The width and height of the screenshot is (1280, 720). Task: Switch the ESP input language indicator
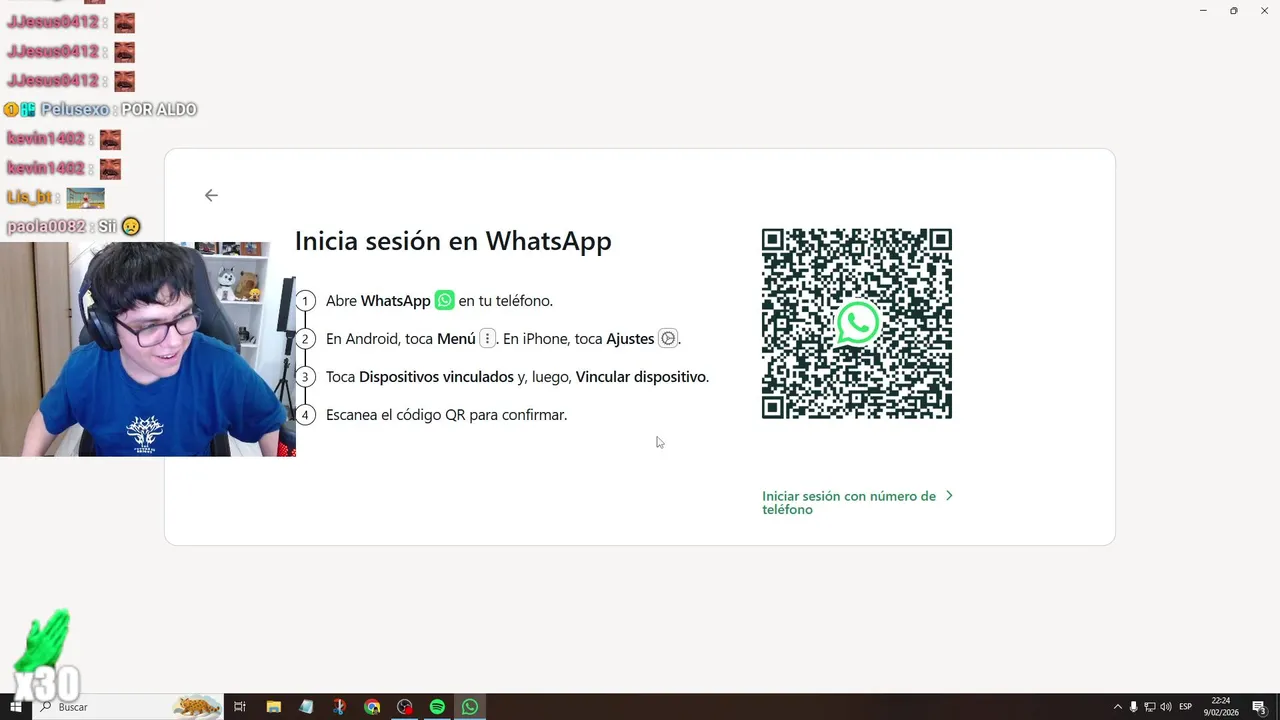click(1186, 707)
